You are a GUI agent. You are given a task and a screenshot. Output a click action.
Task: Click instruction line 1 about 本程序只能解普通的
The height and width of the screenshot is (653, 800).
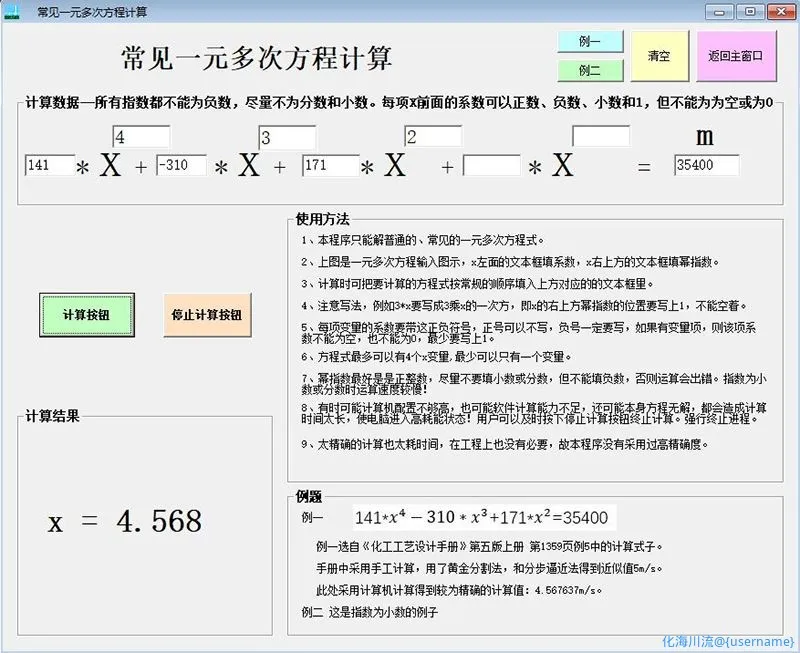423,240
